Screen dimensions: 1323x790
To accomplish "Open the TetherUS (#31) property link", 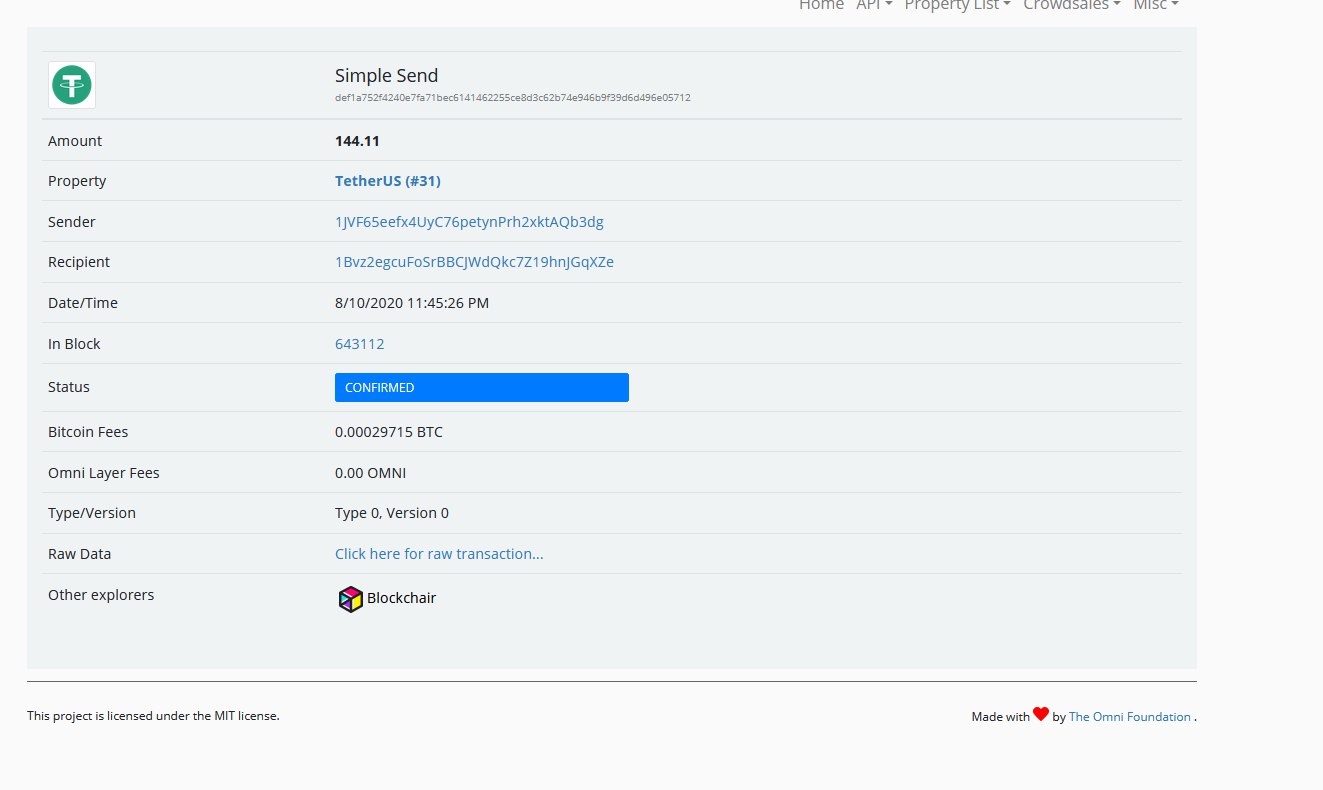I will (x=388, y=181).
